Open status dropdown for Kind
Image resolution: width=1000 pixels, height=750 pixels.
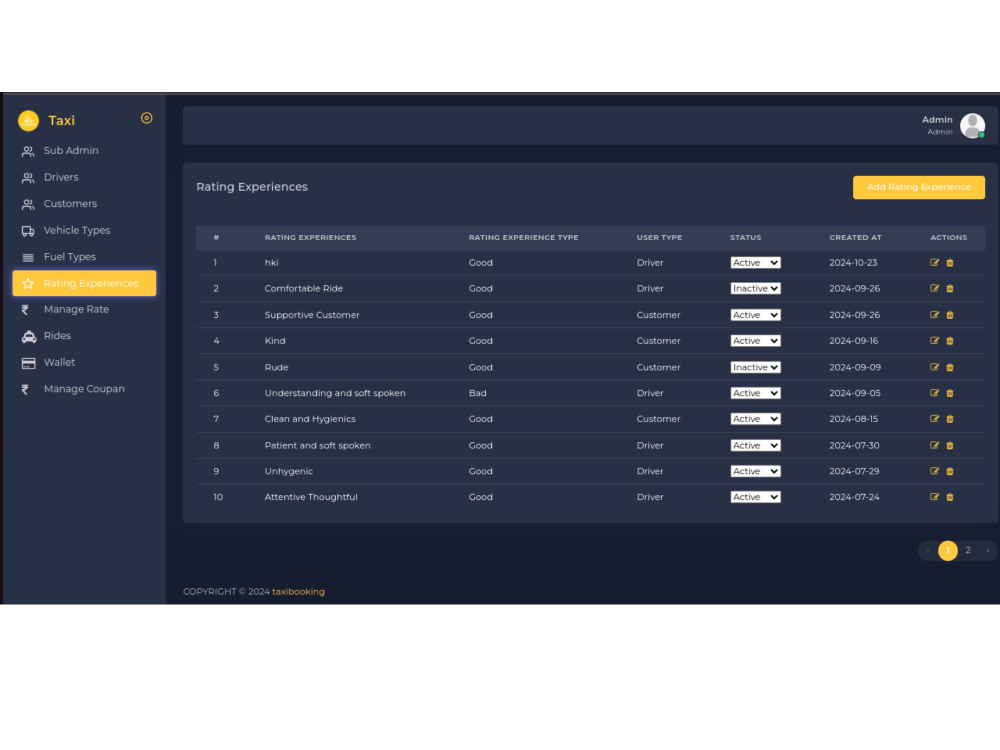click(x=755, y=341)
